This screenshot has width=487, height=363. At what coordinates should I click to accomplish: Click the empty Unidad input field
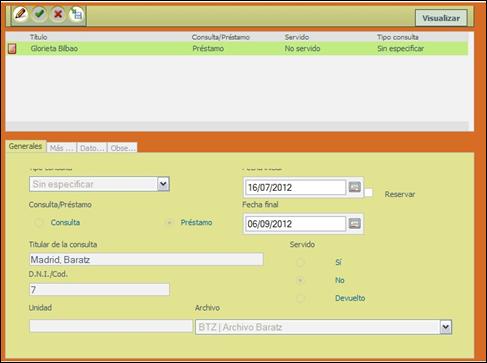pyautogui.click(x=111, y=326)
